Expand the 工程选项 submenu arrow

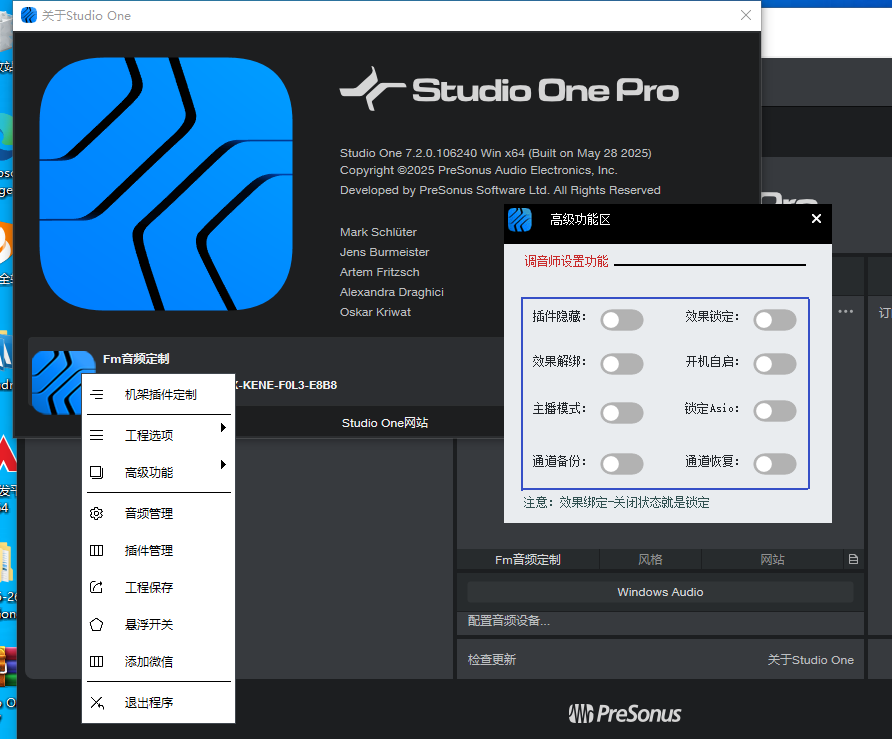coord(224,428)
